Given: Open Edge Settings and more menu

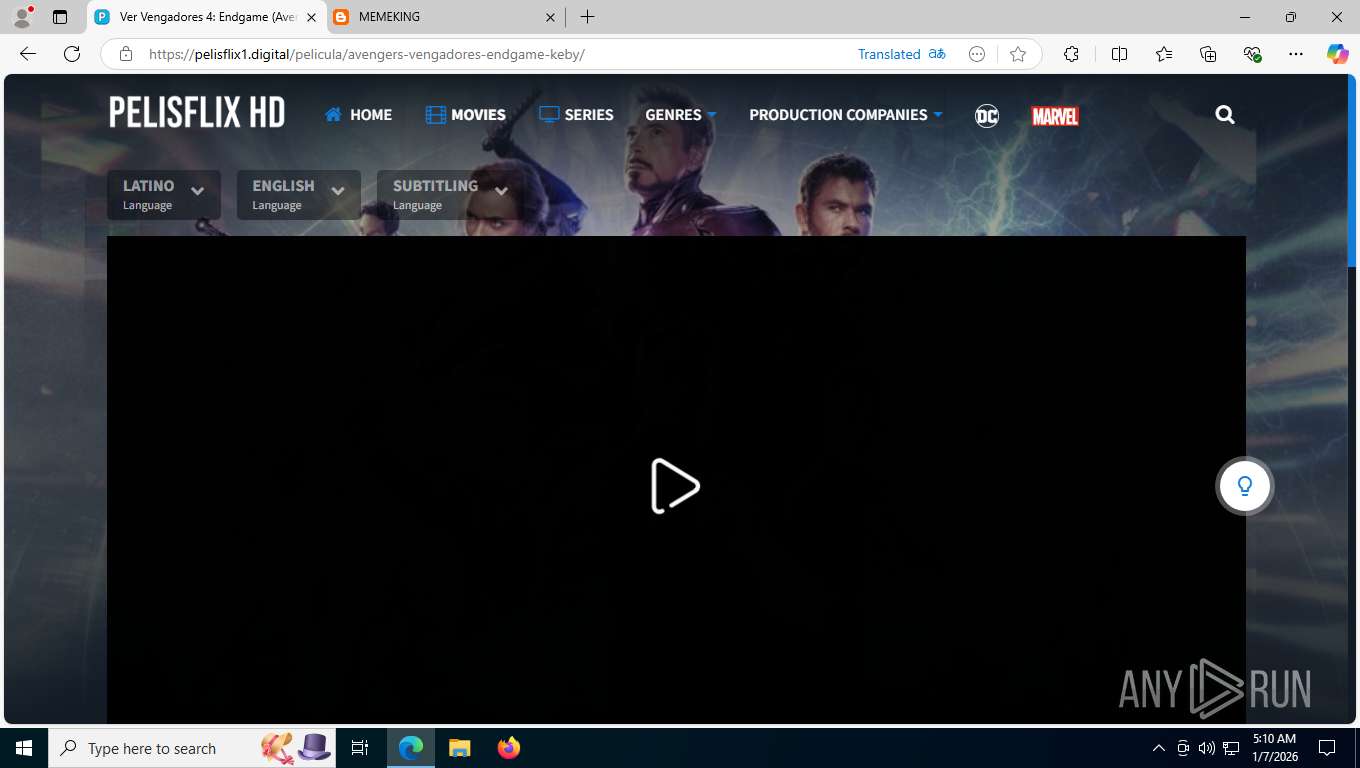Looking at the screenshot, I should click(x=1296, y=54).
